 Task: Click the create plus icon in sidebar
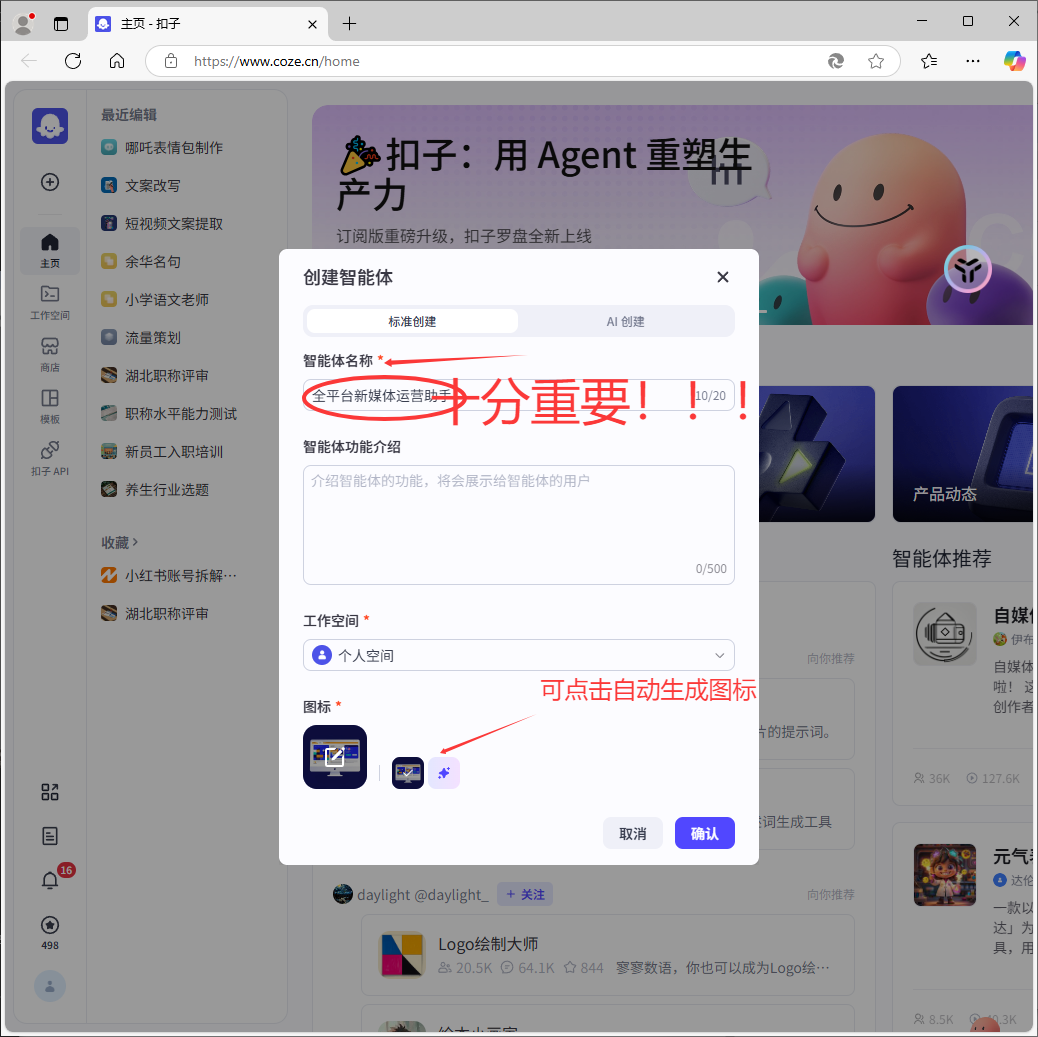click(50, 182)
